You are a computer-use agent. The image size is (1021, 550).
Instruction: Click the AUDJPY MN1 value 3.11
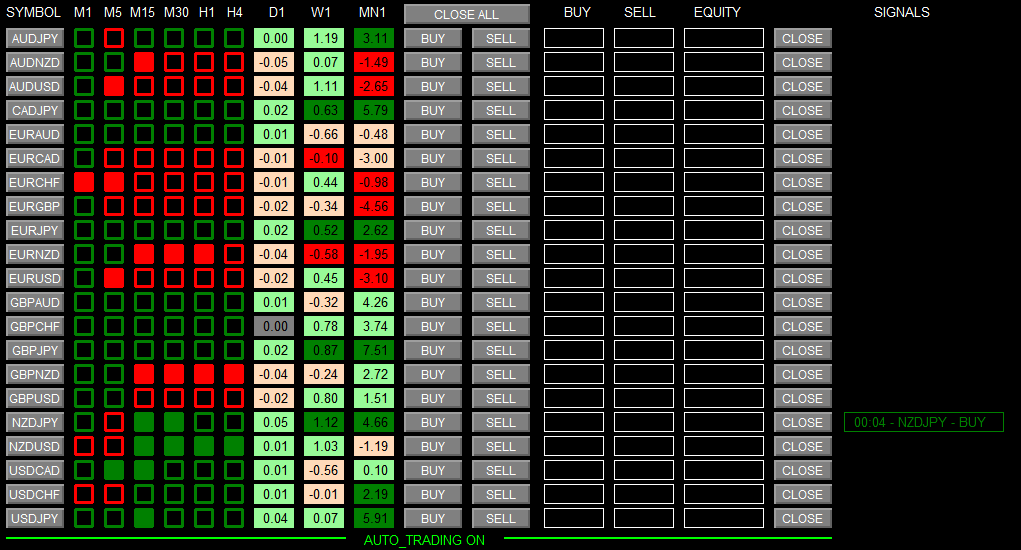click(x=374, y=38)
